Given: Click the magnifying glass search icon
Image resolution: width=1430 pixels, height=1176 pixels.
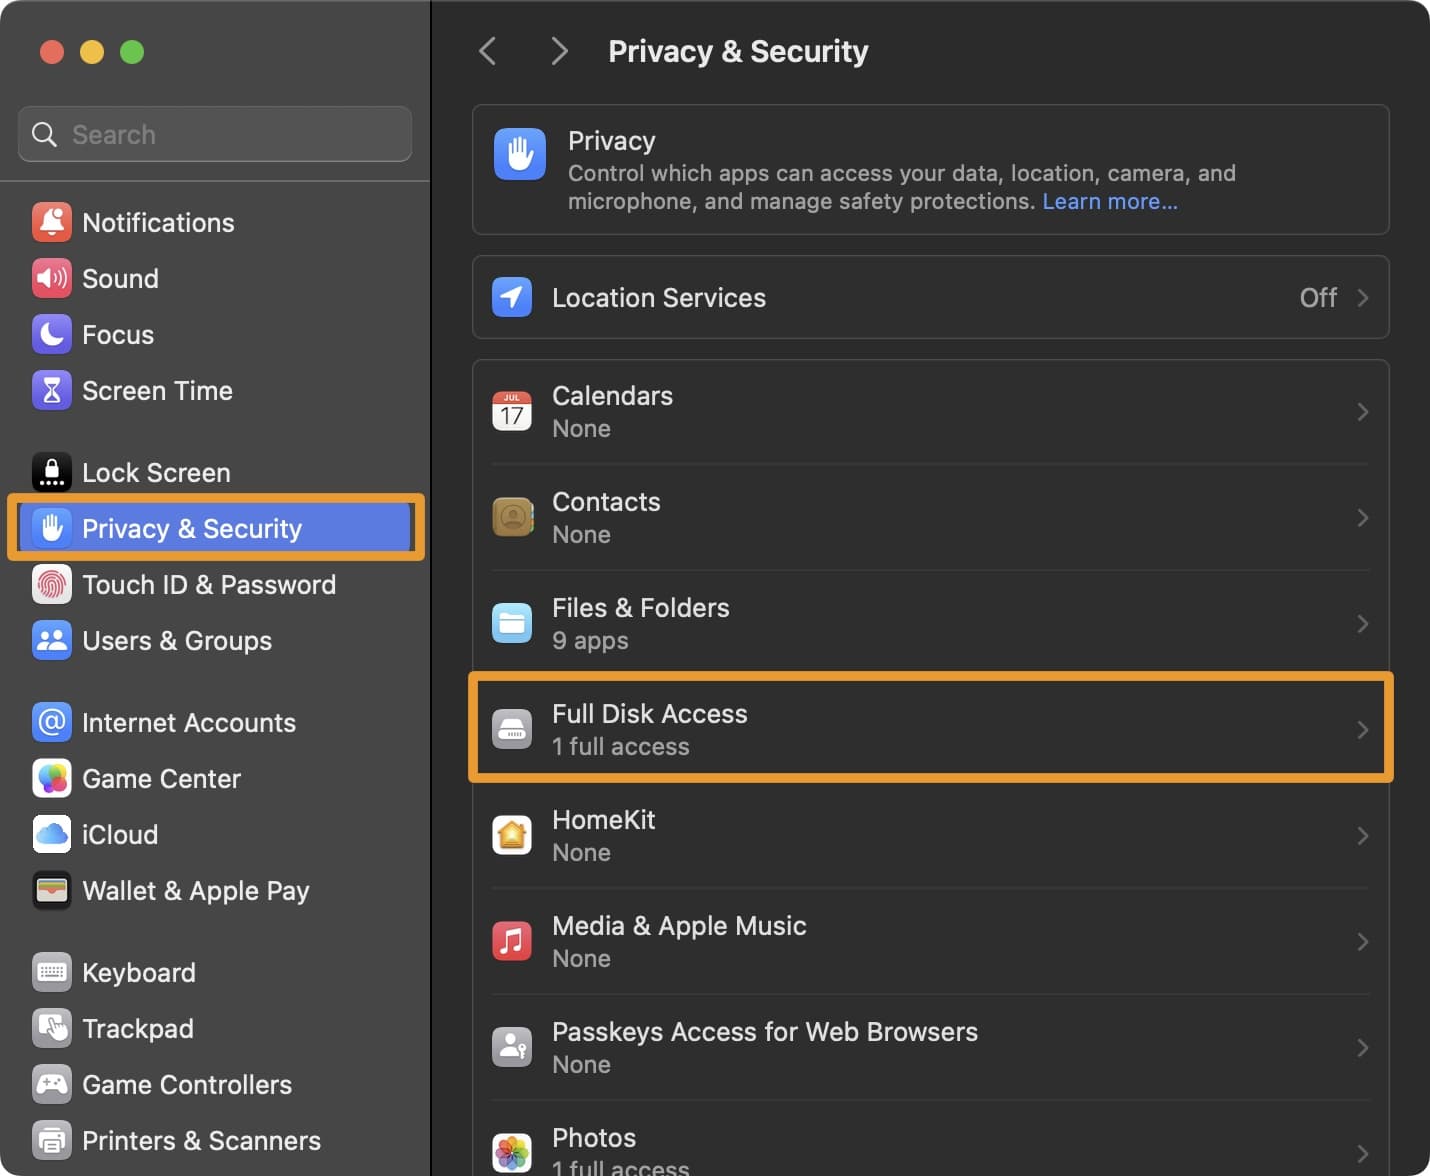Looking at the screenshot, I should (44, 134).
